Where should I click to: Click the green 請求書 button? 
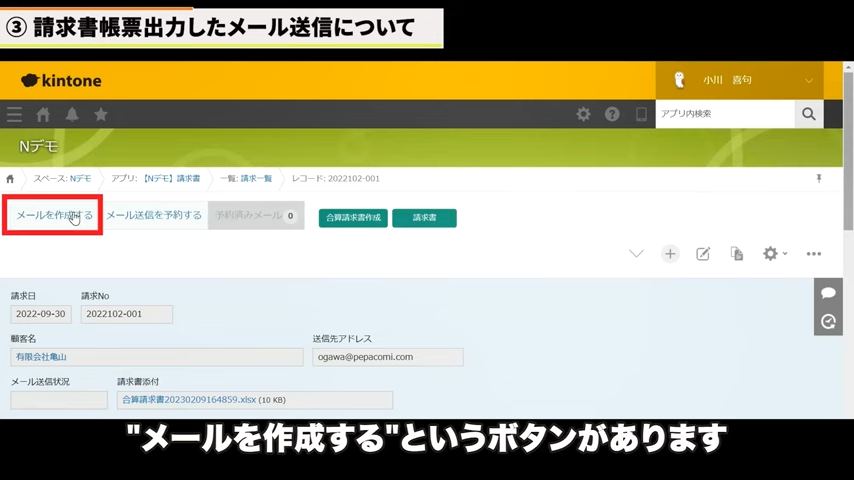point(424,218)
